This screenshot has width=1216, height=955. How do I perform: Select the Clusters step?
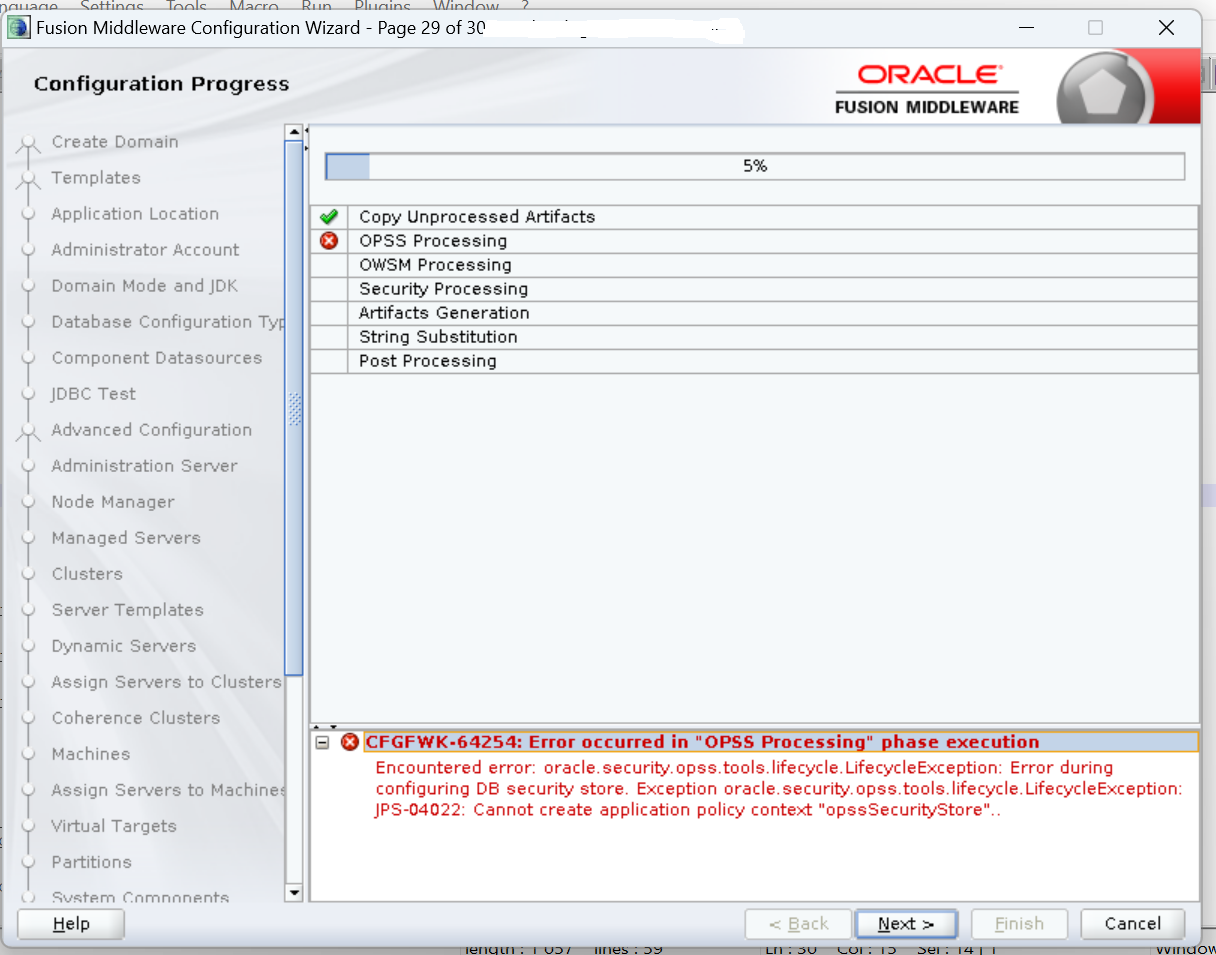(x=87, y=574)
